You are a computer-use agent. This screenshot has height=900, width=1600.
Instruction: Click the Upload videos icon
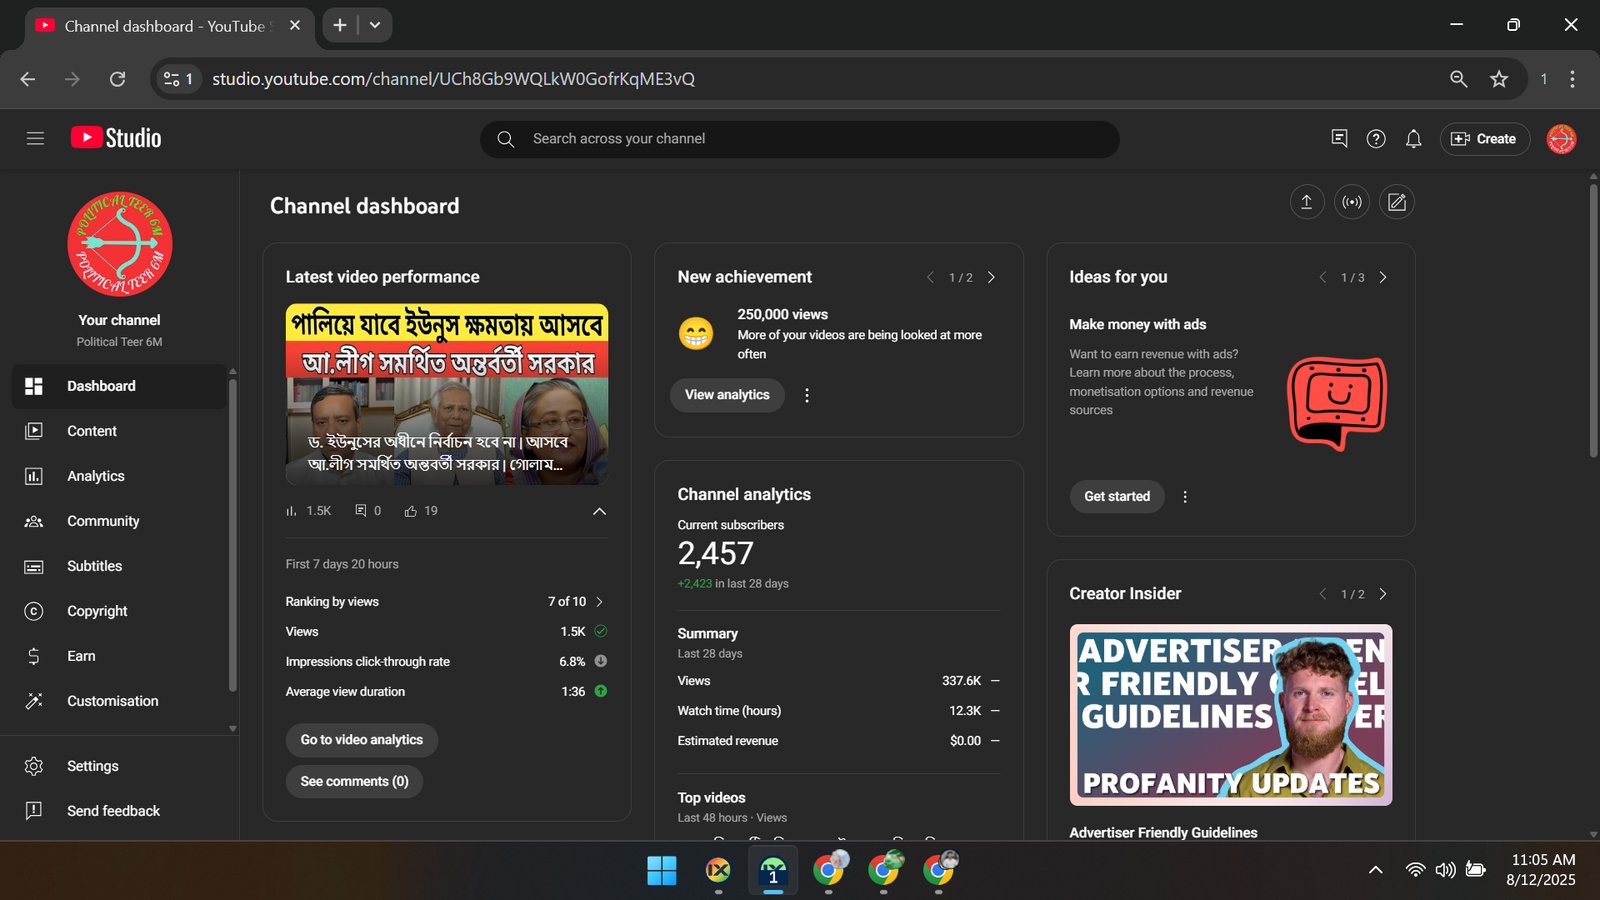1306,202
